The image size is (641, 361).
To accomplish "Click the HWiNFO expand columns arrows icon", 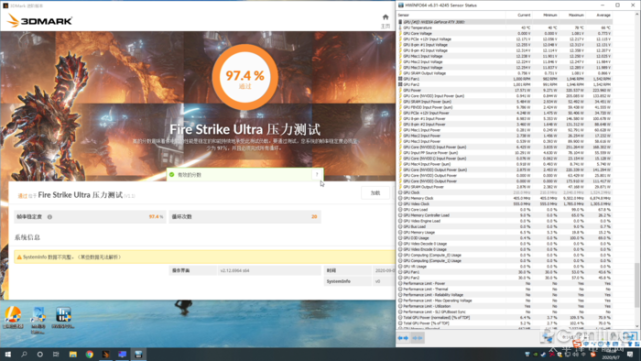I will (x=403, y=338).
